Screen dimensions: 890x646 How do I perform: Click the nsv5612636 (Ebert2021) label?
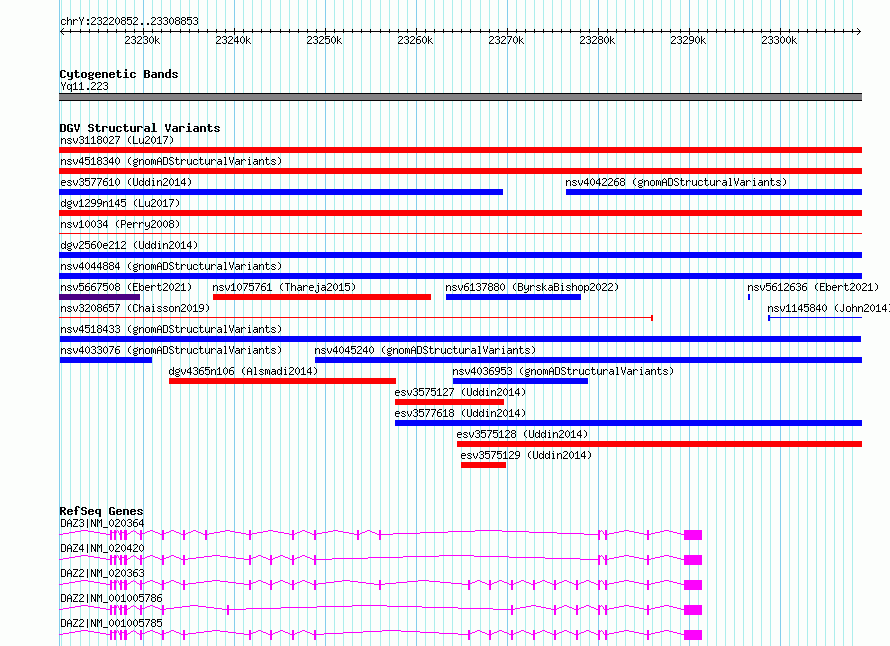coord(813,287)
